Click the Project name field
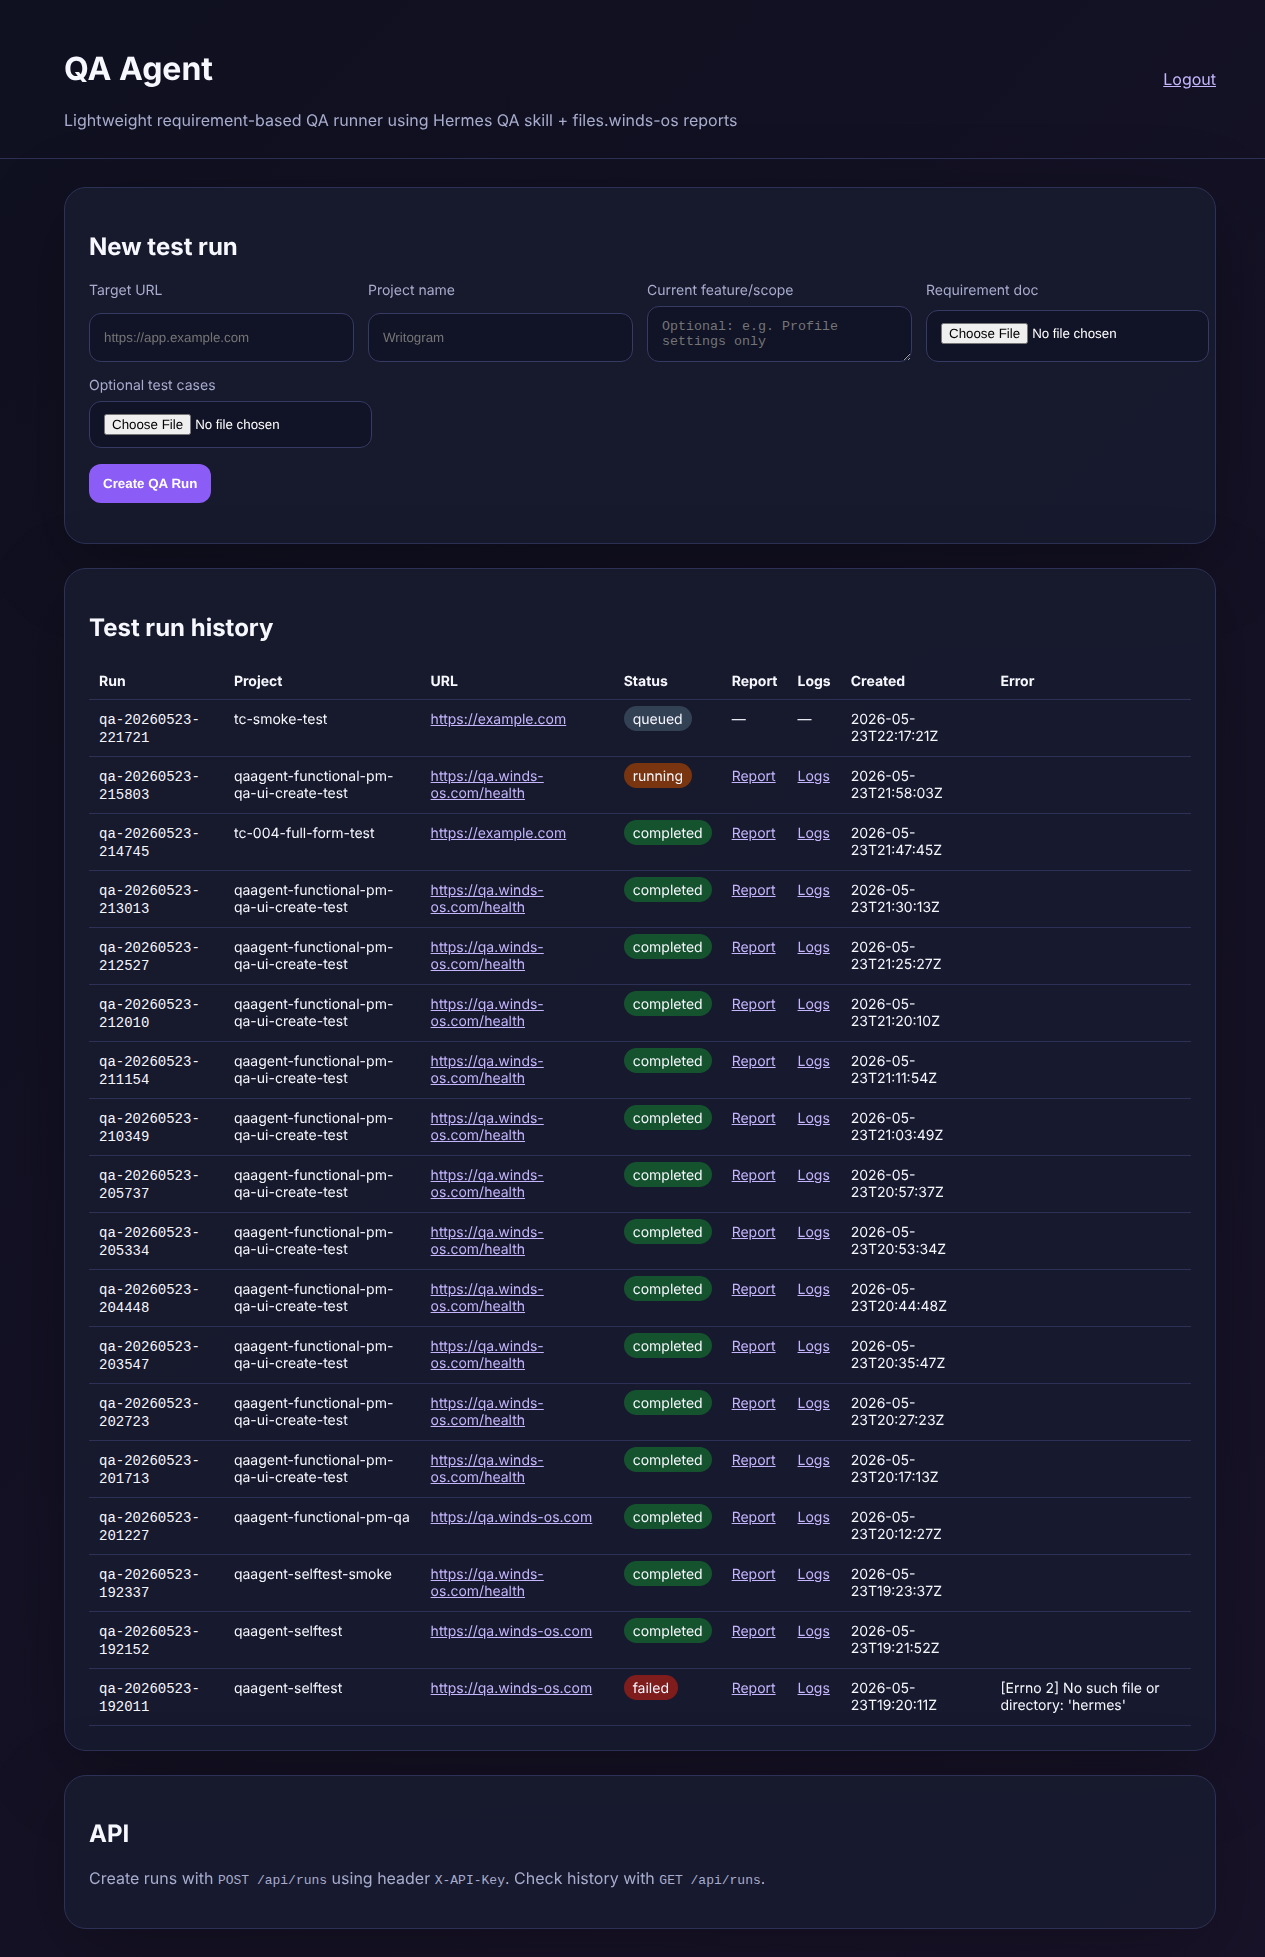 click(500, 338)
